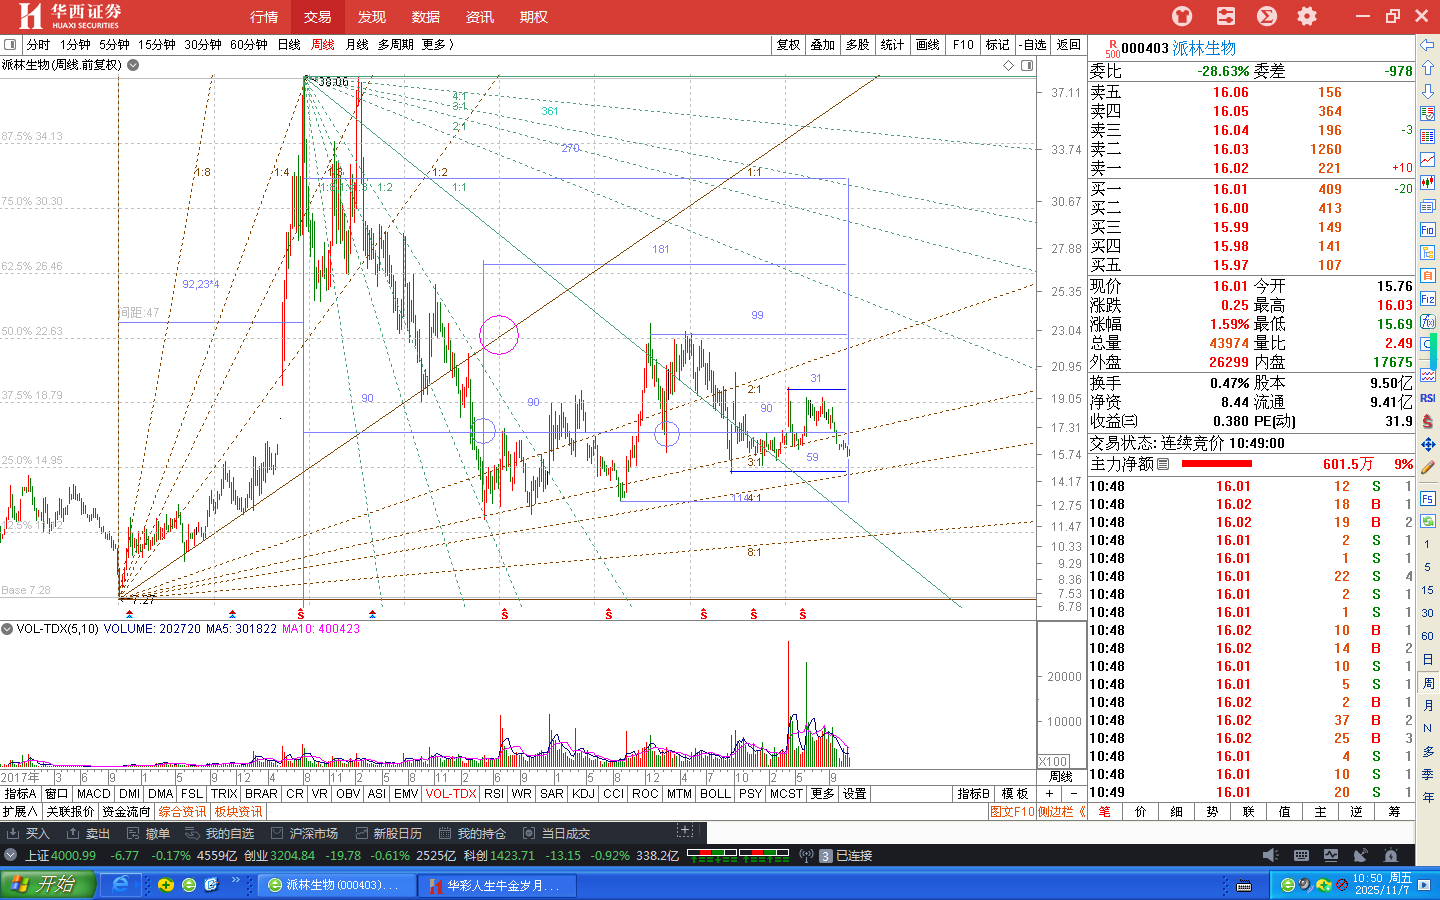Click the 标记 mark button

998,44
